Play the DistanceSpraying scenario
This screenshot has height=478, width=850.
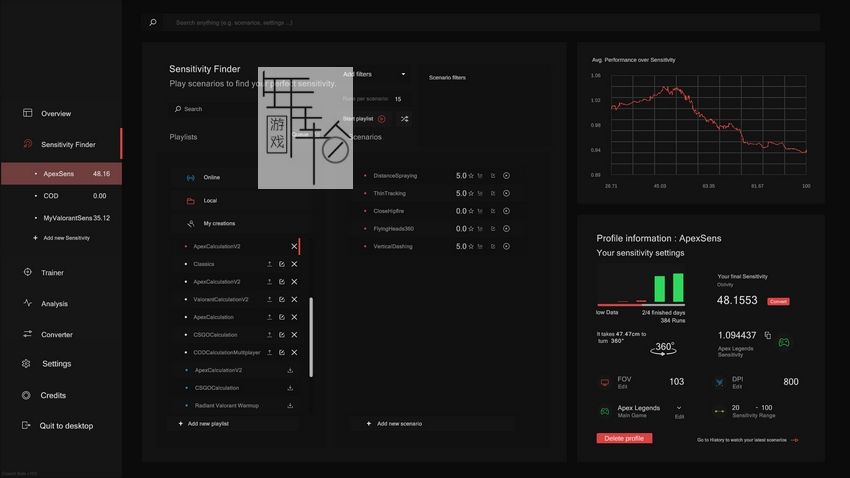click(506, 176)
